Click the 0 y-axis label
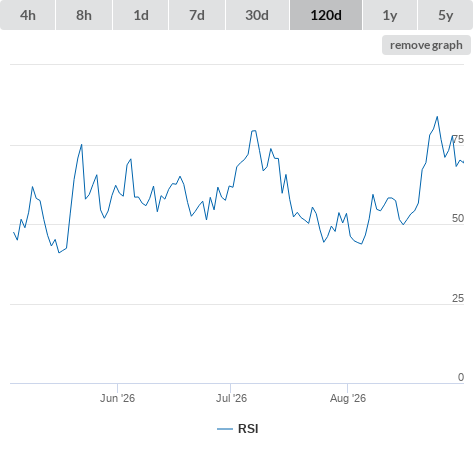 (461, 377)
